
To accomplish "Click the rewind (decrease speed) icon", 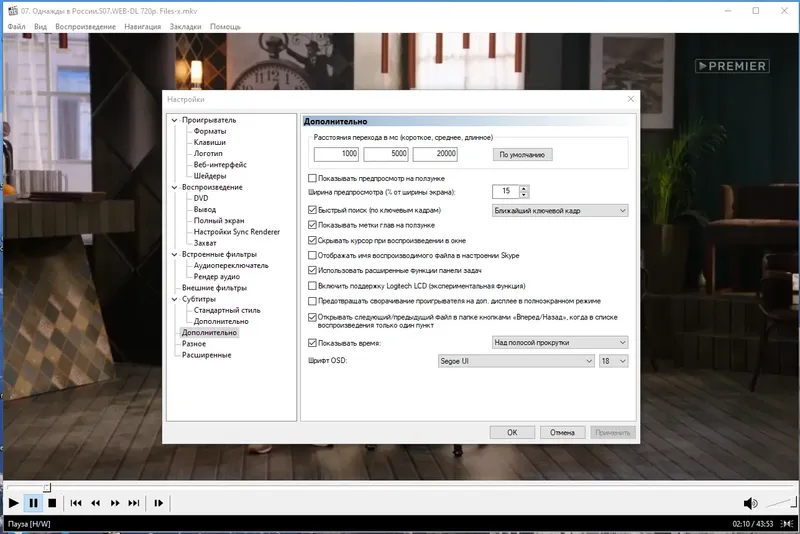I will 95,503.
